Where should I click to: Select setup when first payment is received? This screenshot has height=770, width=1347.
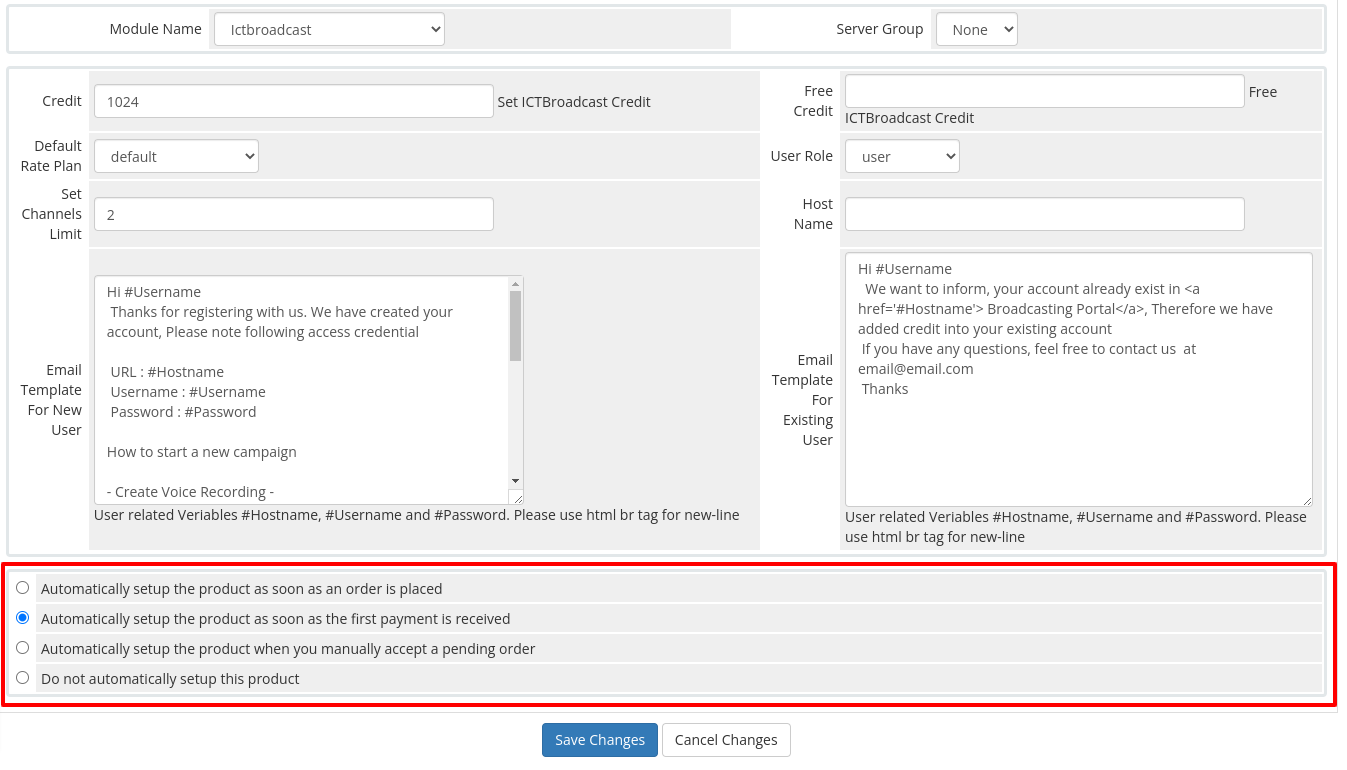(23, 618)
